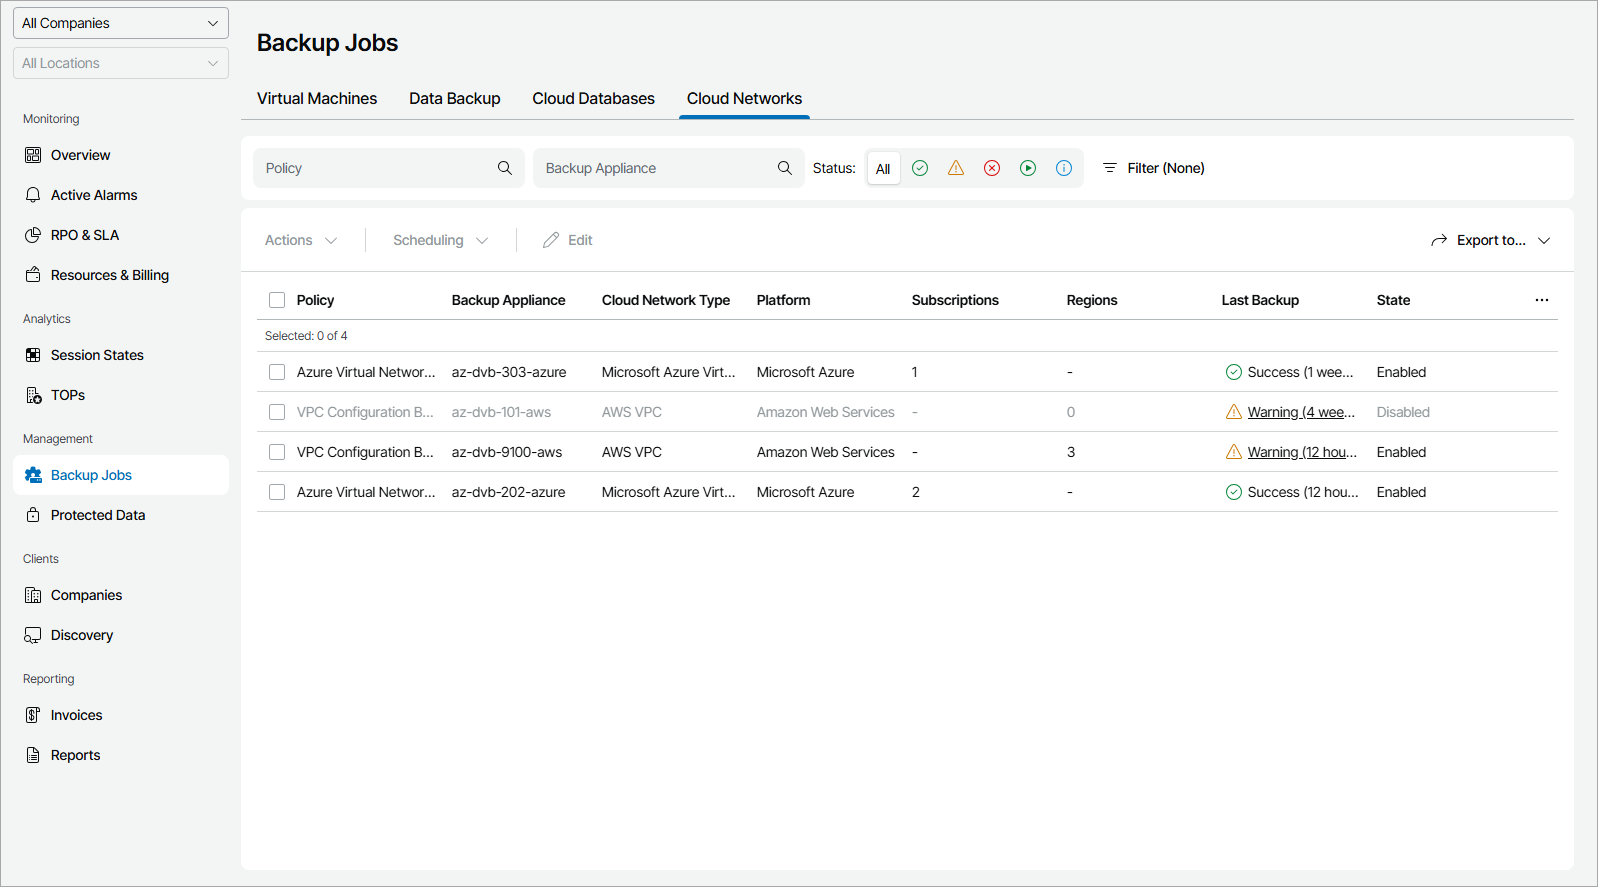Click the Policy search magnifier icon
Screen dimensions: 1598x887
pyautogui.click(x=505, y=168)
